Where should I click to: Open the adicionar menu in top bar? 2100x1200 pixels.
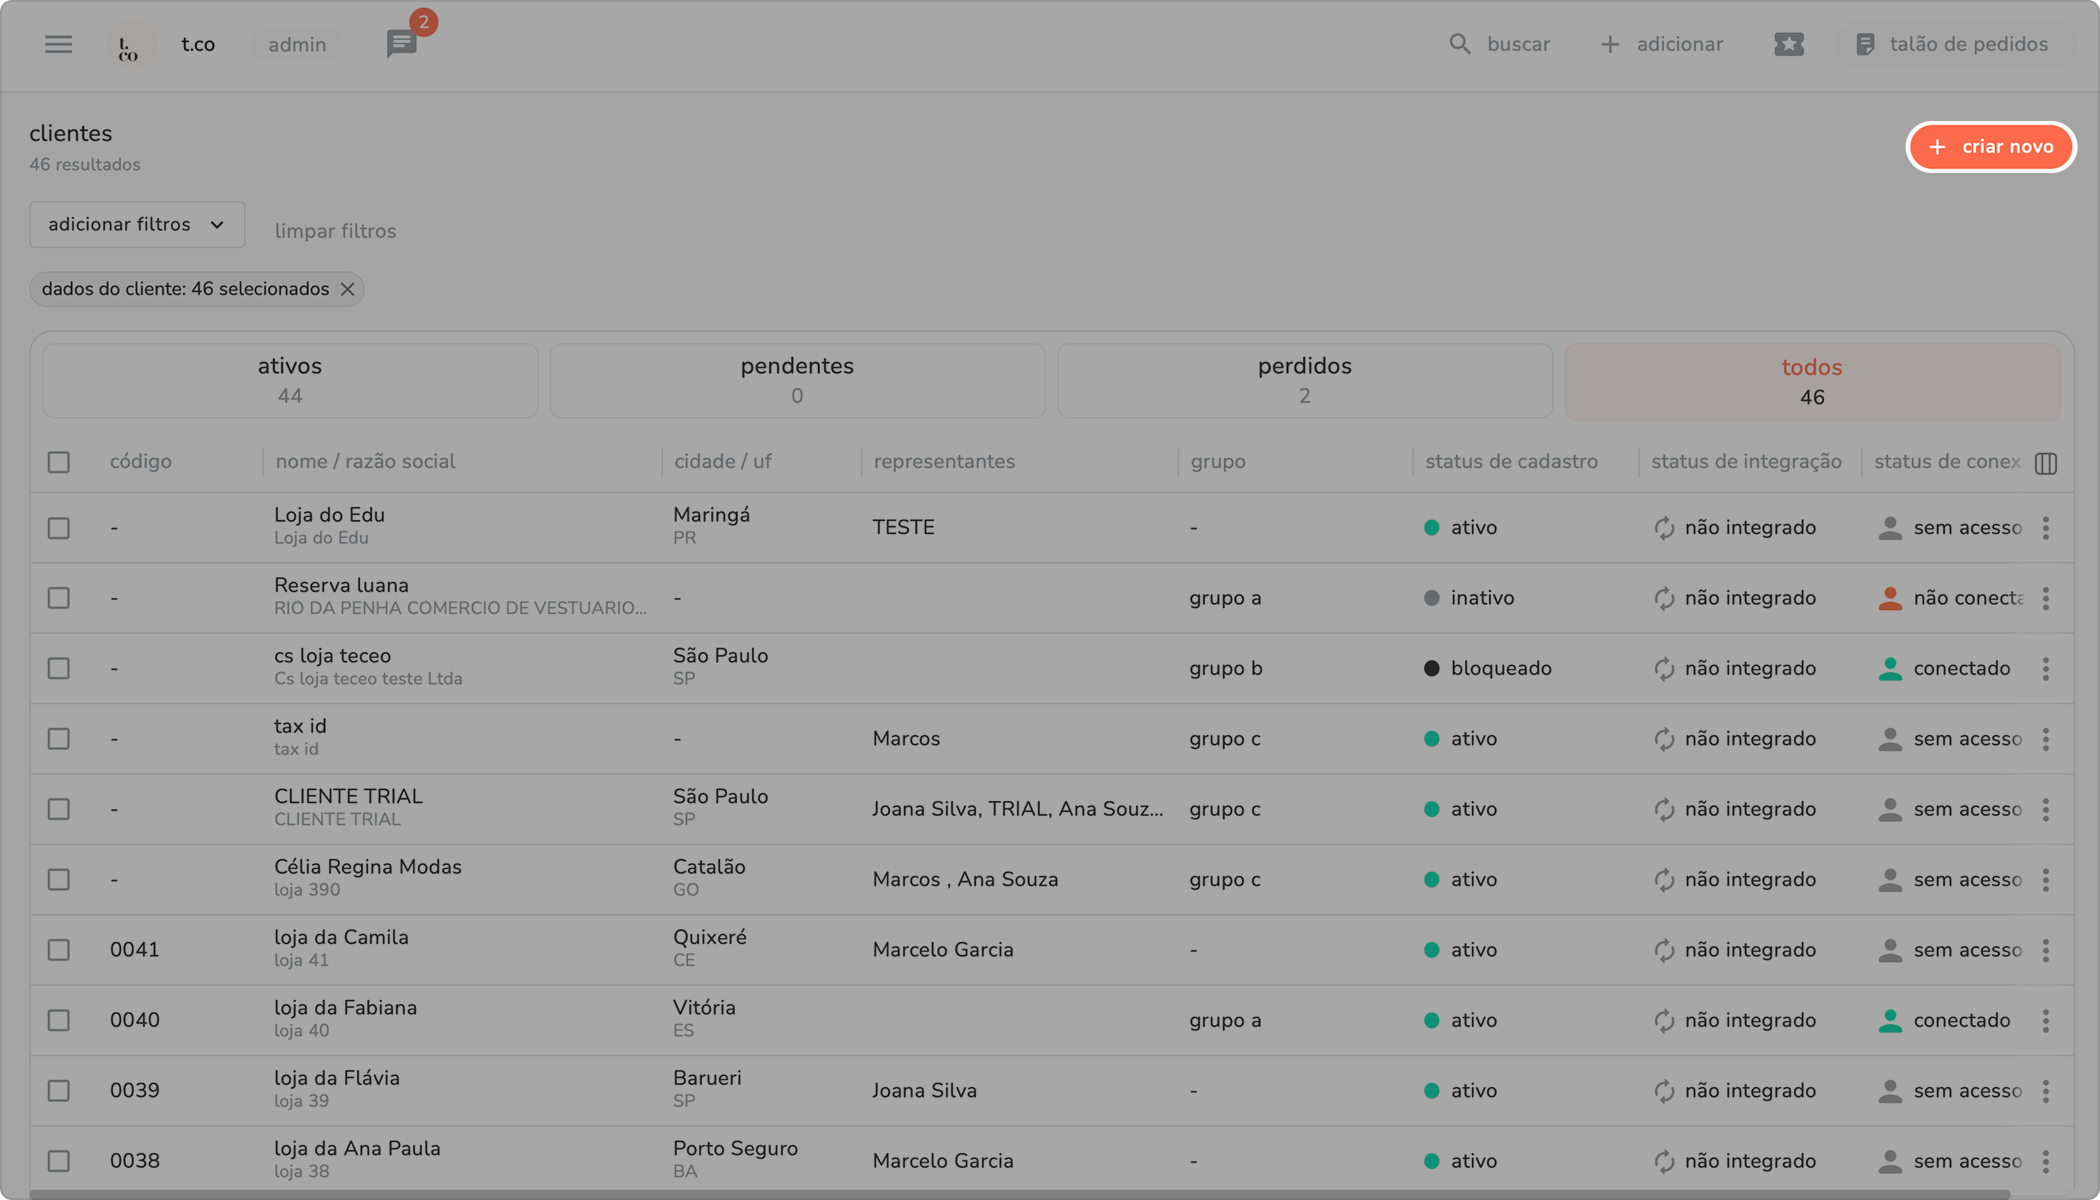point(1662,44)
